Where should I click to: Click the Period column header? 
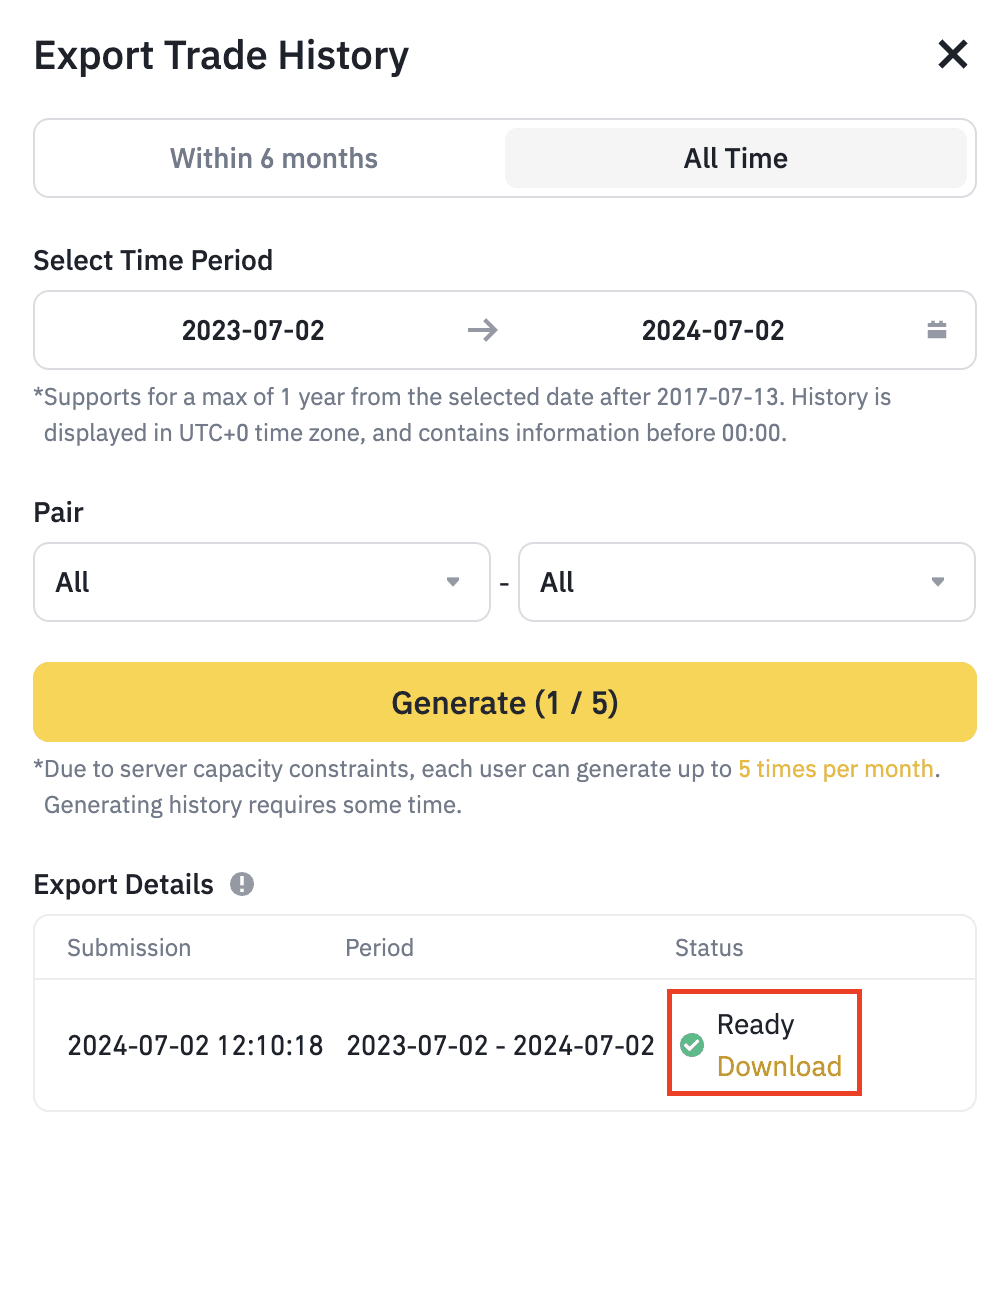pyautogui.click(x=379, y=948)
